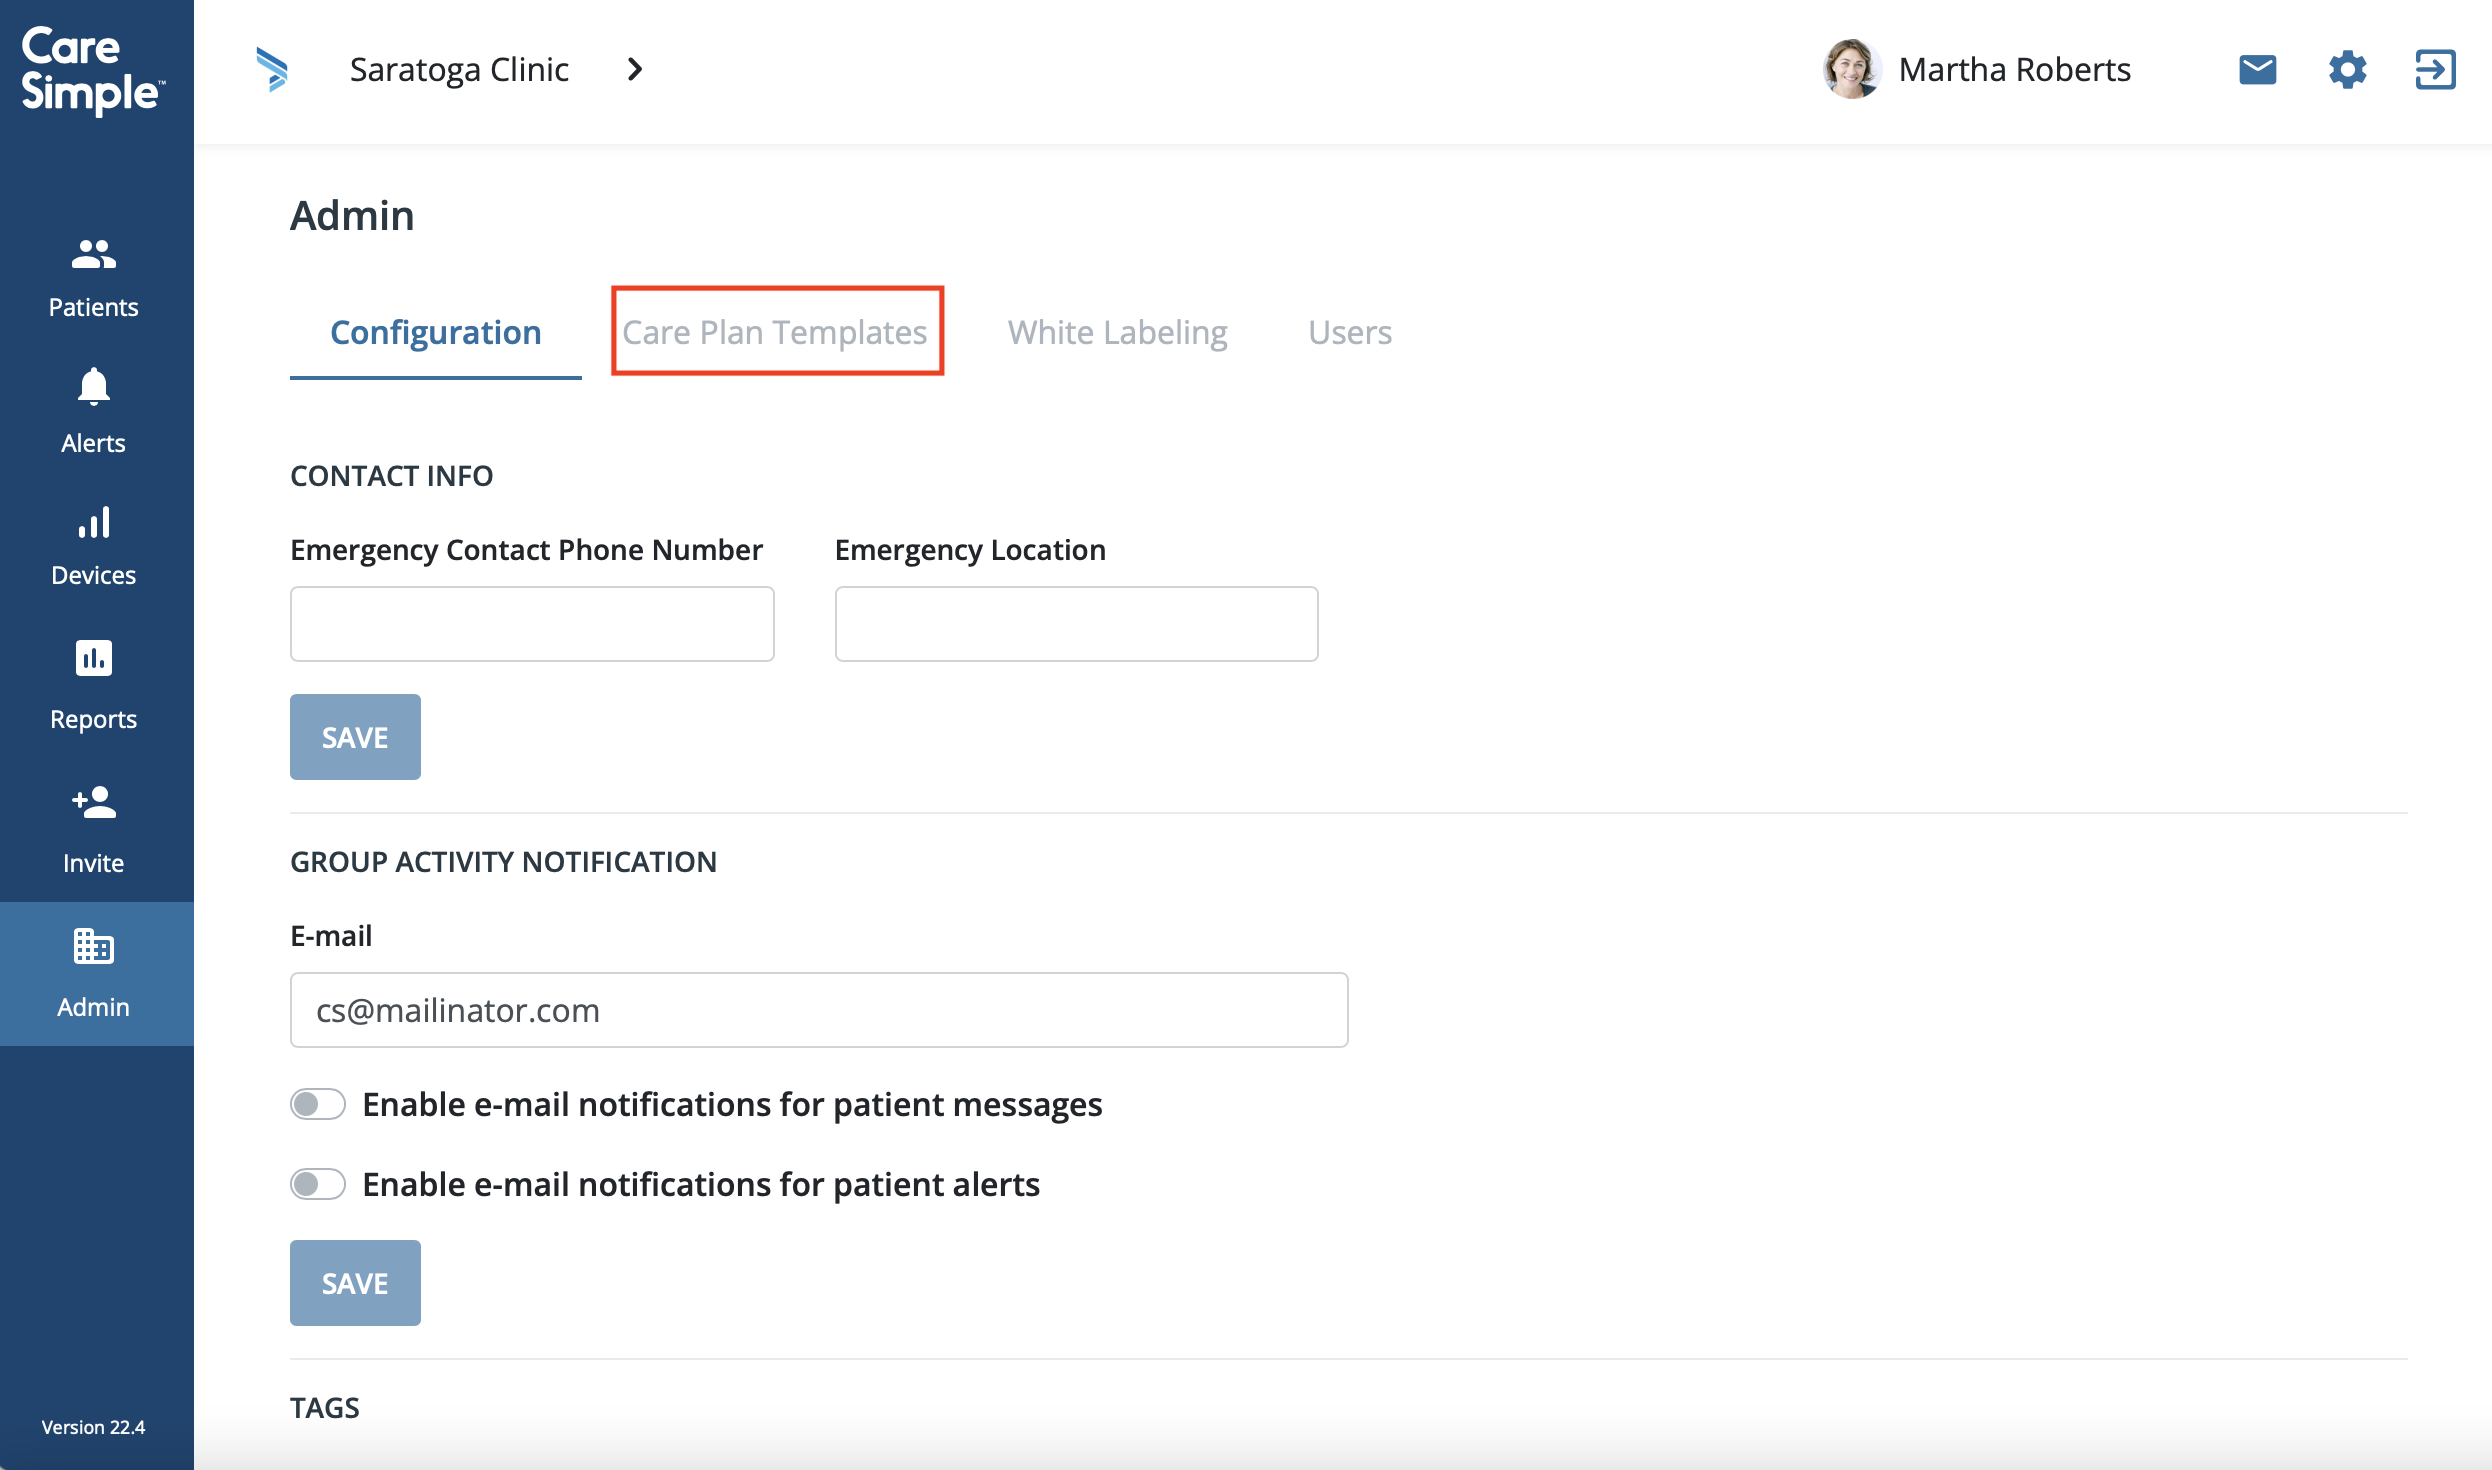Select the Admin building icon
The width and height of the screenshot is (2492, 1470).
(x=94, y=946)
